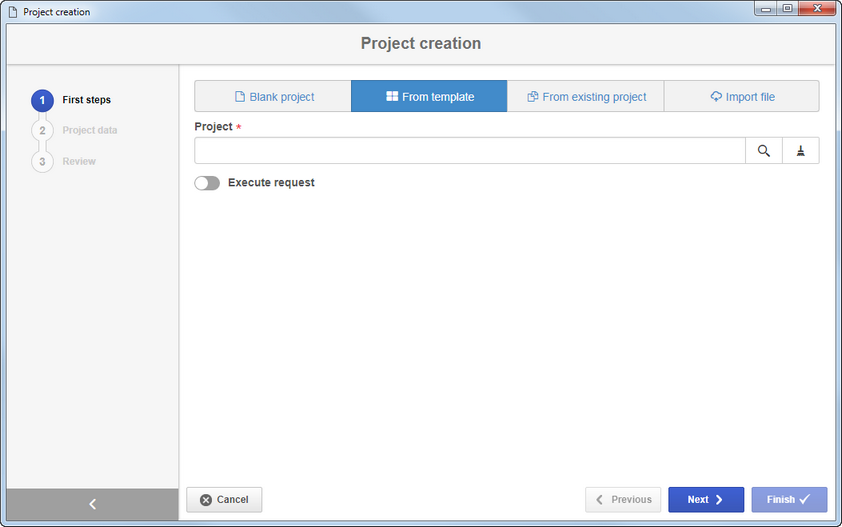
Task: Switch to the Blank project tab
Action: click(x=273, y=97)
